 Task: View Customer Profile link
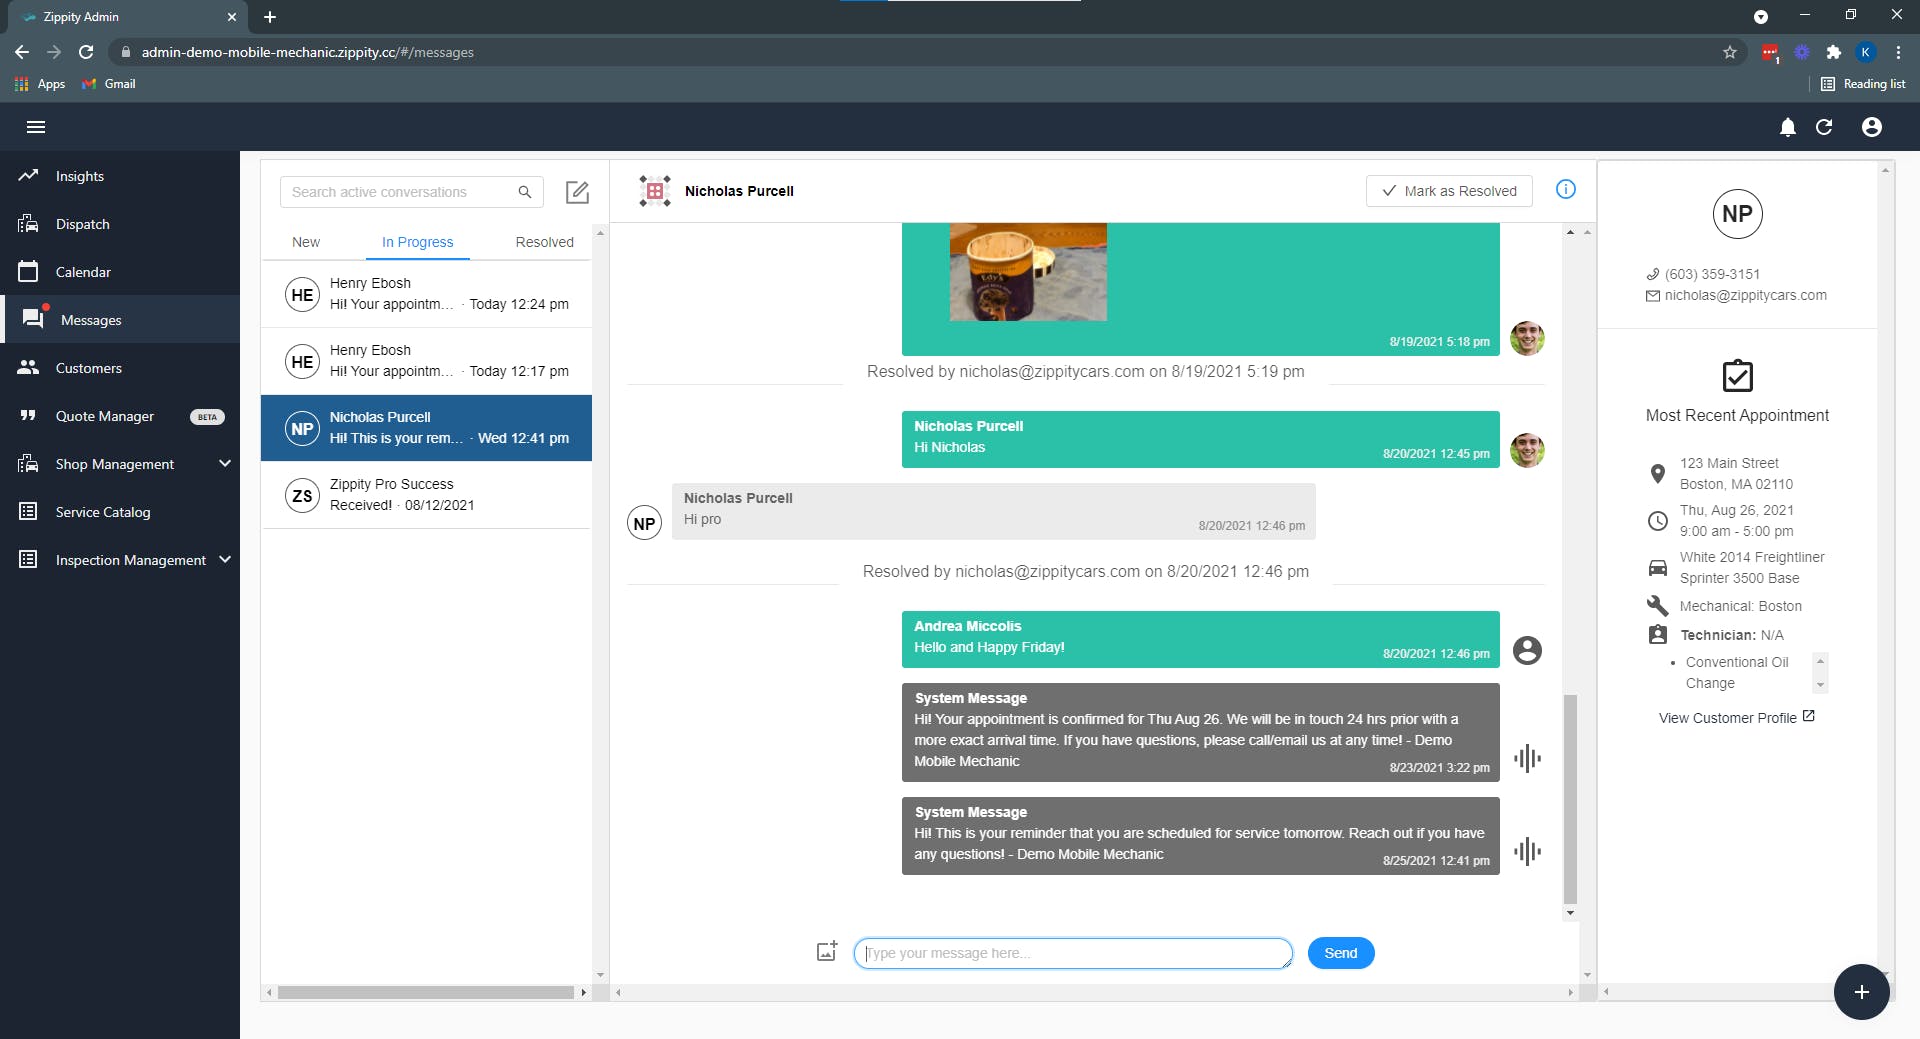1736,718
